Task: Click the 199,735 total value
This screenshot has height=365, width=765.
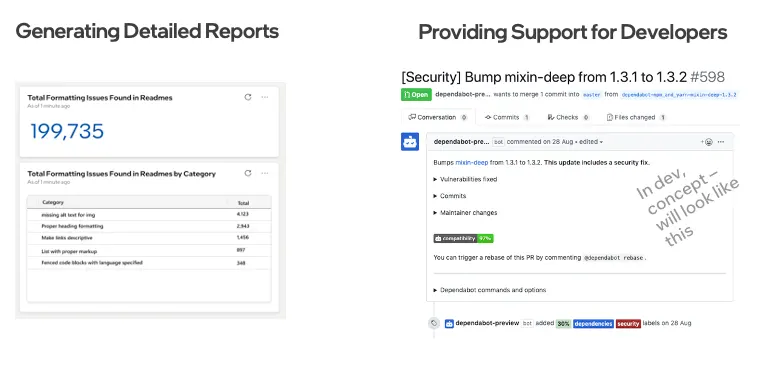Action: [67, 131]
